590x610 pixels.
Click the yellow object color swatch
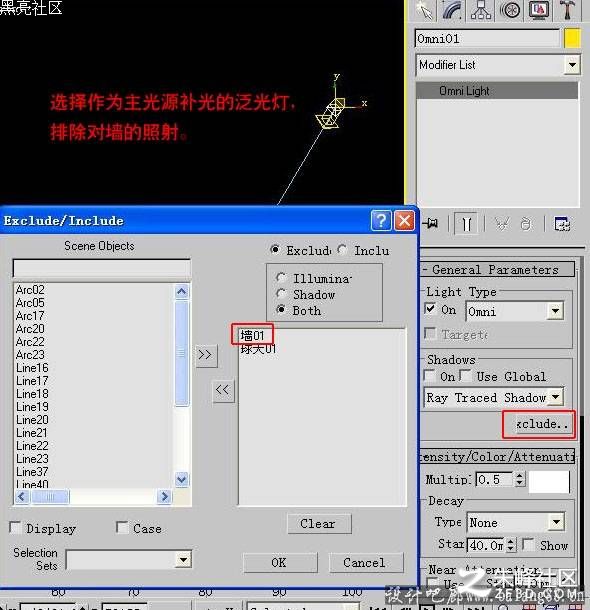pyautogui.click(x=572, y=38)
